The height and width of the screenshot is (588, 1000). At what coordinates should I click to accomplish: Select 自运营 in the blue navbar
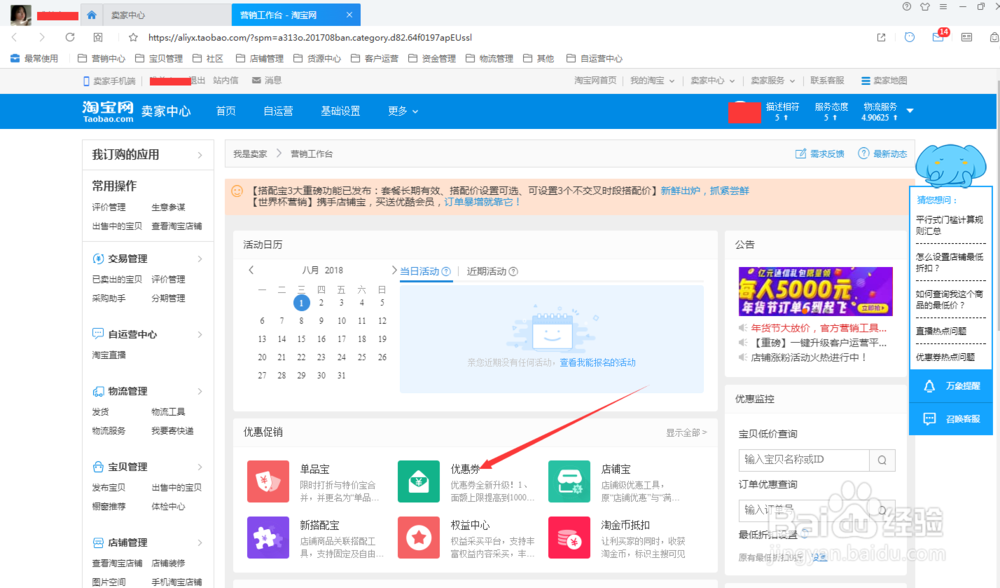tap(278, 111)
